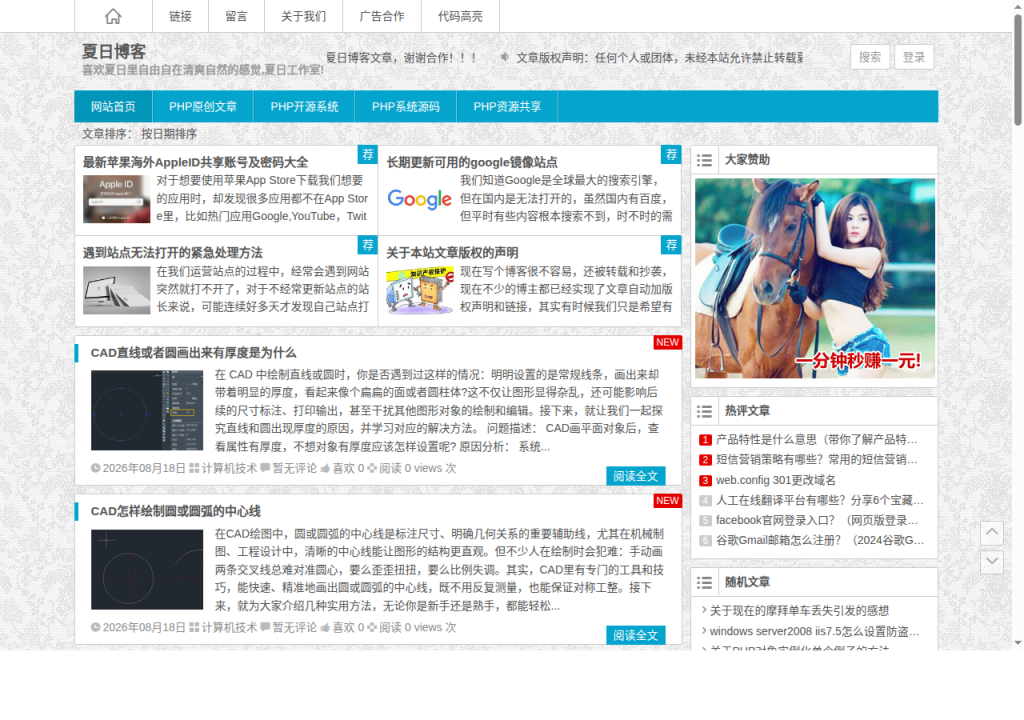Jump to page top with the up-arrow button
This screenshot has width=1024, height=720.
(x=991, y=533)
